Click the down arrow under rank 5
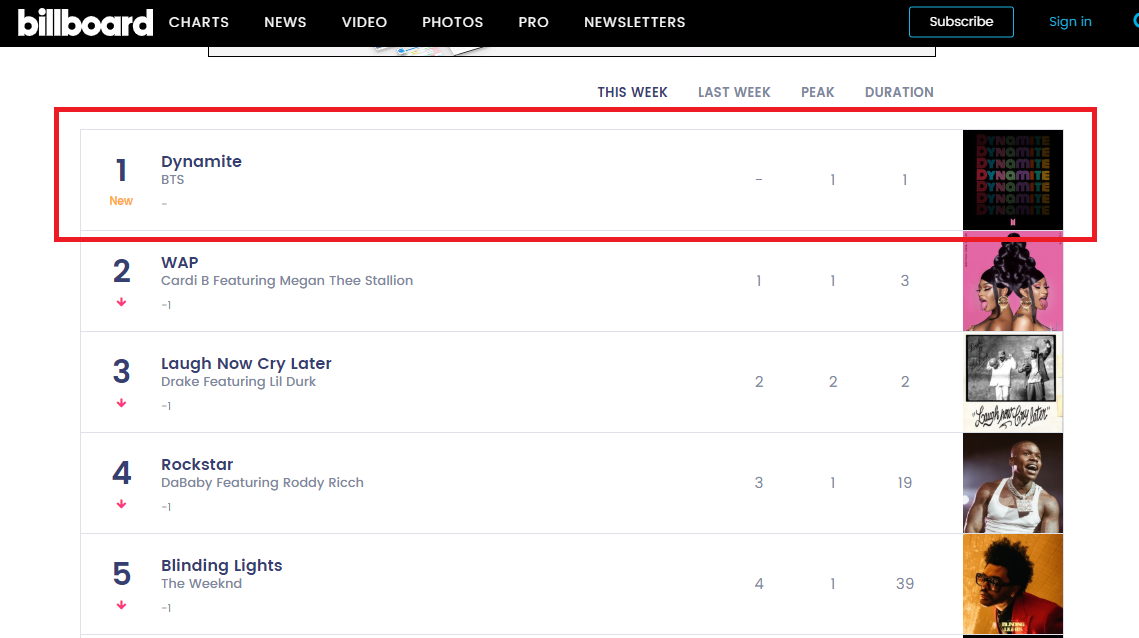This screenshot has width=1139, height=638. [x=121, y=605]
